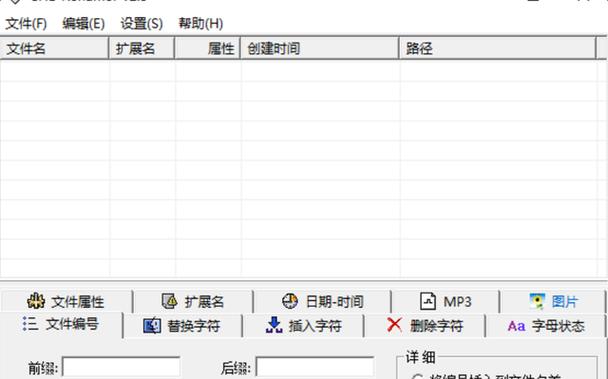Open the 文件(F) menu
Screen dimensions: 608x379
(x=26, y=24)
